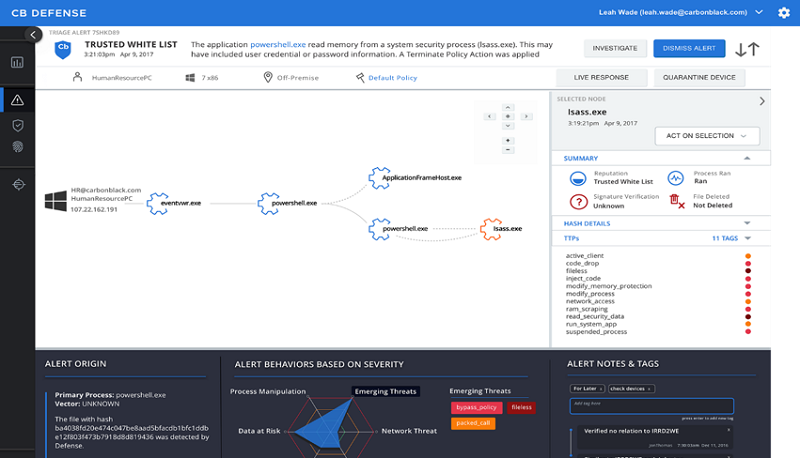
Task: Click the Cb shield logo badge
Action: [63, 49]
